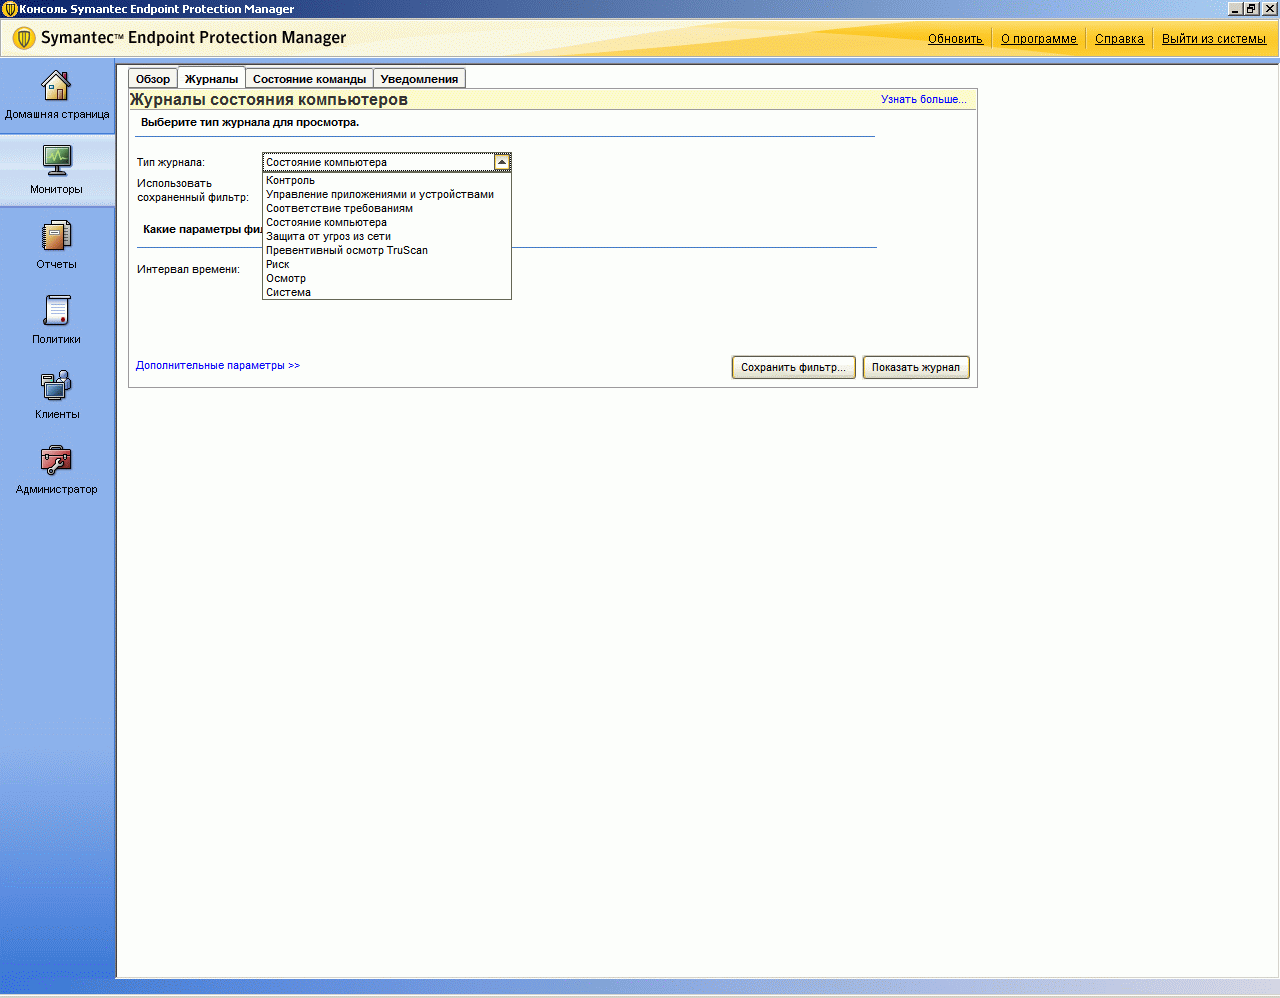Switch to the Журналы tab
1280x998 pixels.
point(211,79)
